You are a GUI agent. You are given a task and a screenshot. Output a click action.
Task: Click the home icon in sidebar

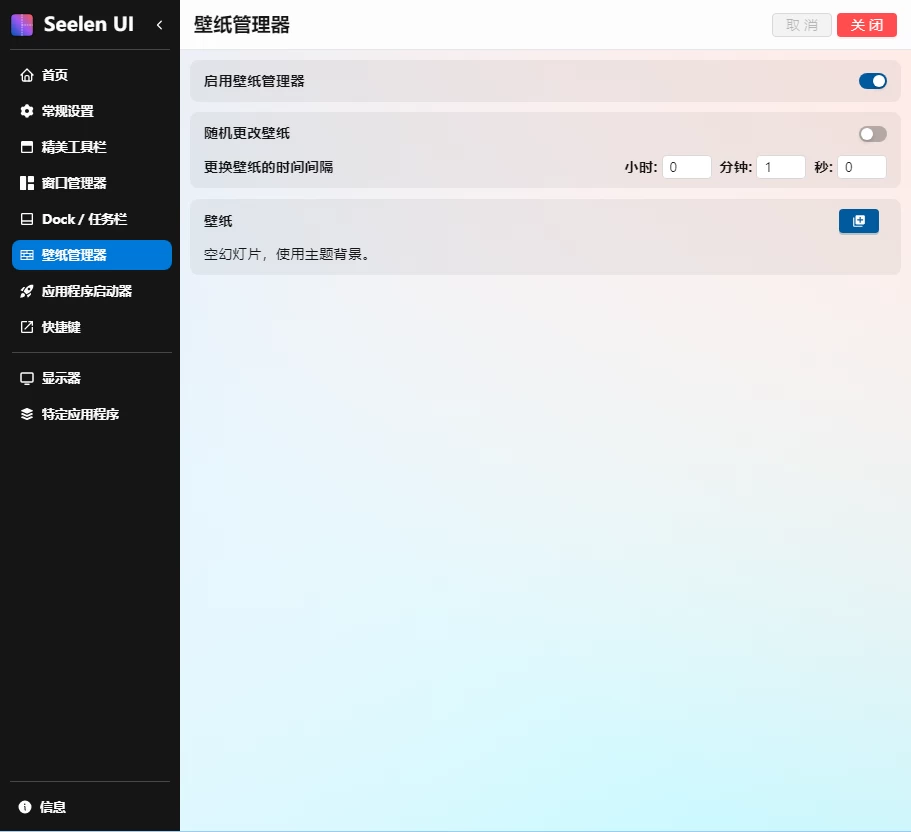click(27, 75)
